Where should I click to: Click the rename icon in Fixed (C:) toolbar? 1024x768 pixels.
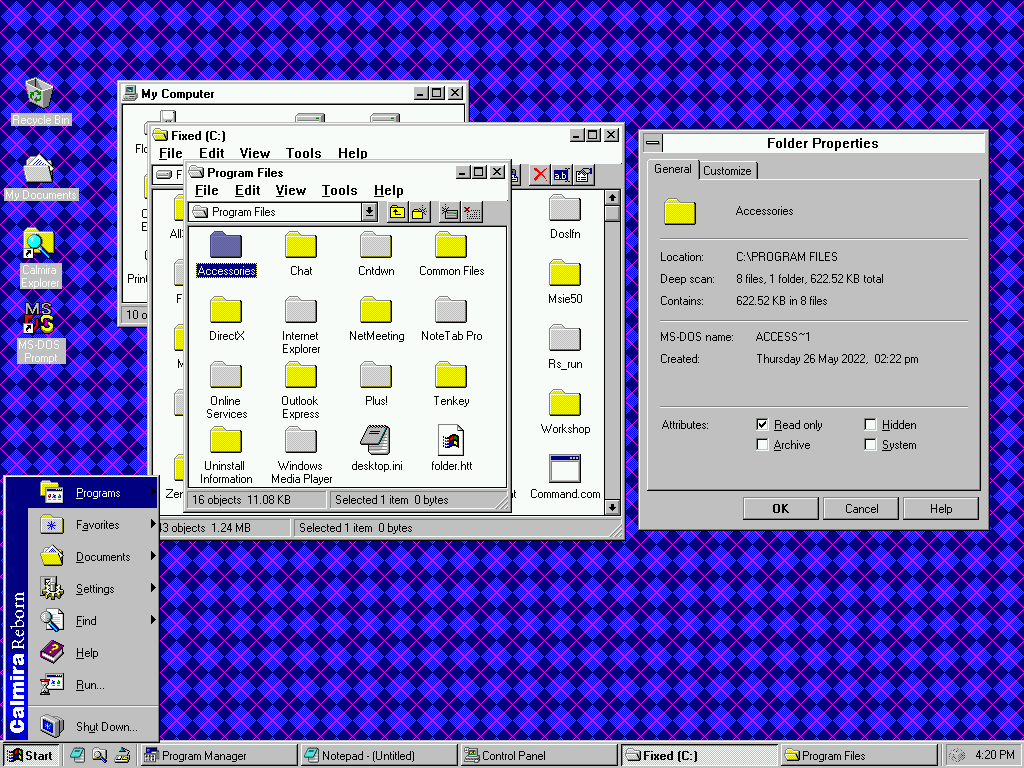(x=562, y=175)
